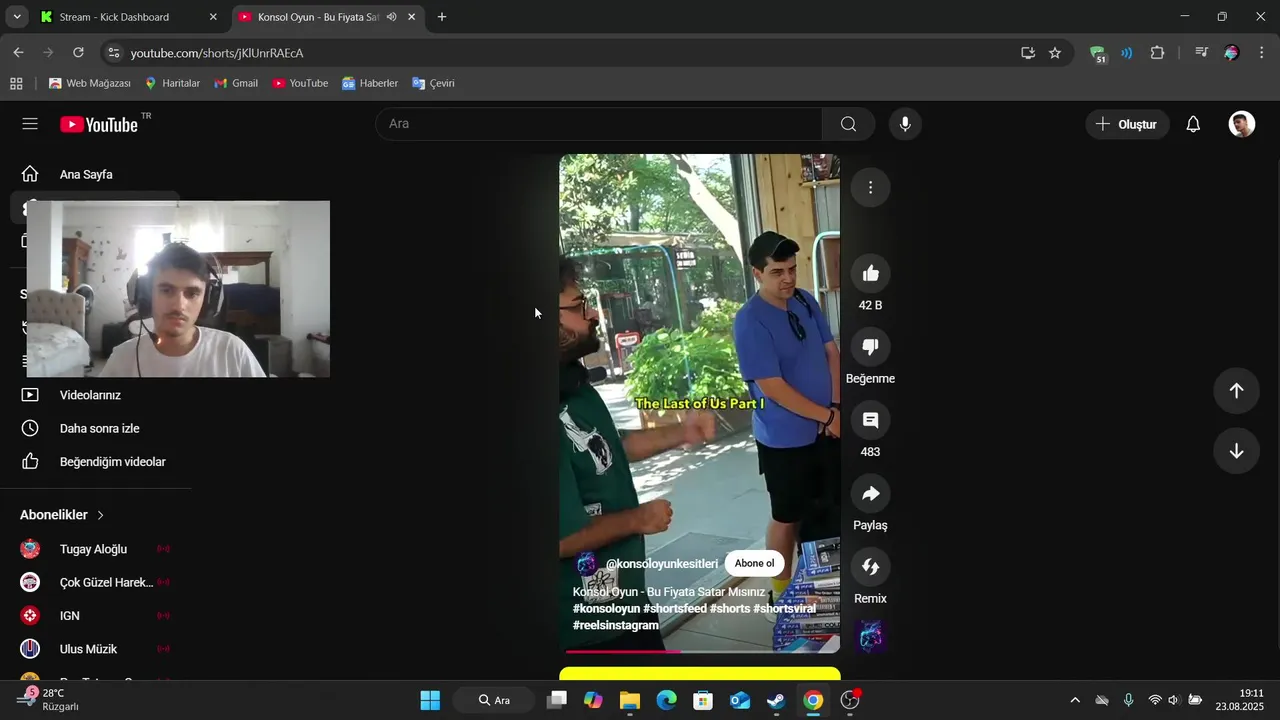Viewport: 1280px width, 720px height.
Task: Open Gmail bookmark
Action: tap(236, 83)
